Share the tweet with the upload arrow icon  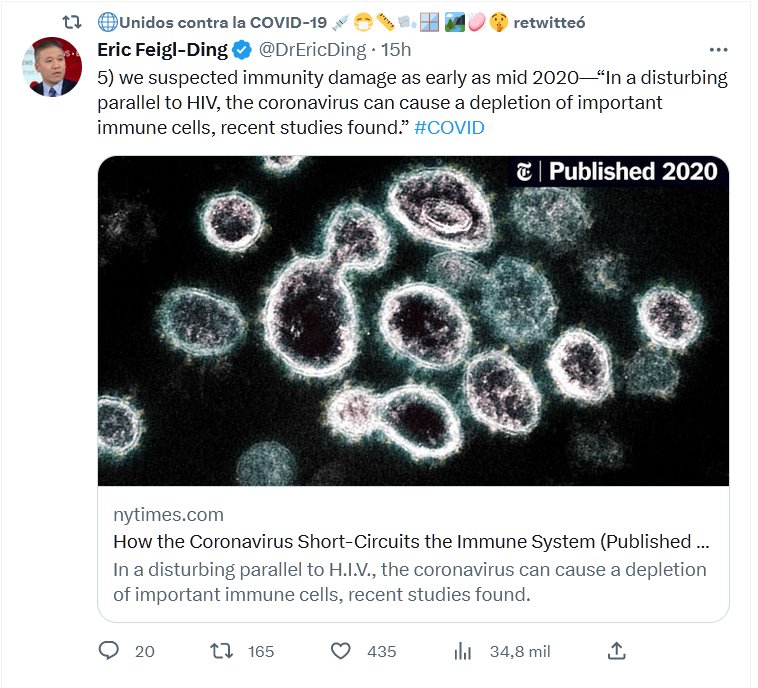point(617,651)
